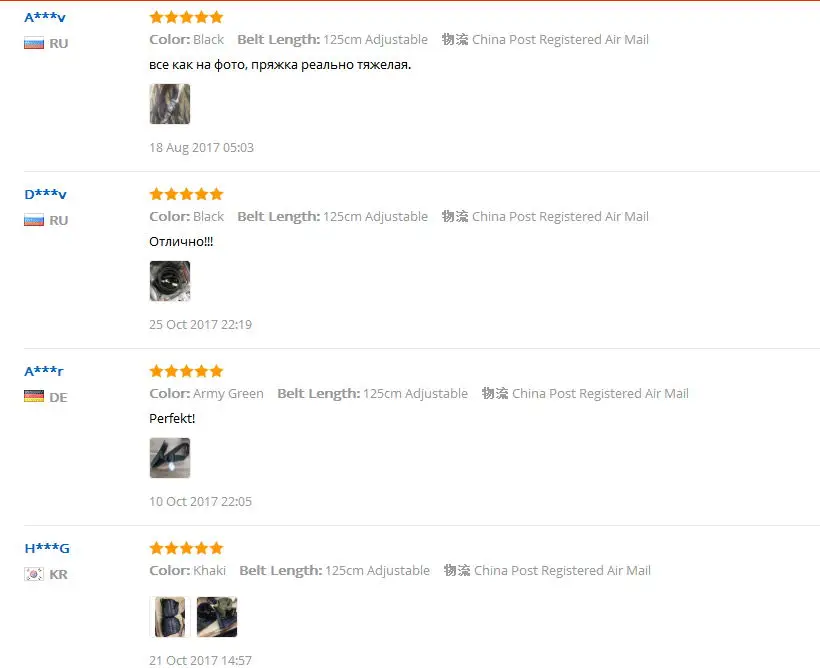The image size is (820, 668).
Task: Open first photo in H***G's review
Action: click(x=170, y=617)
